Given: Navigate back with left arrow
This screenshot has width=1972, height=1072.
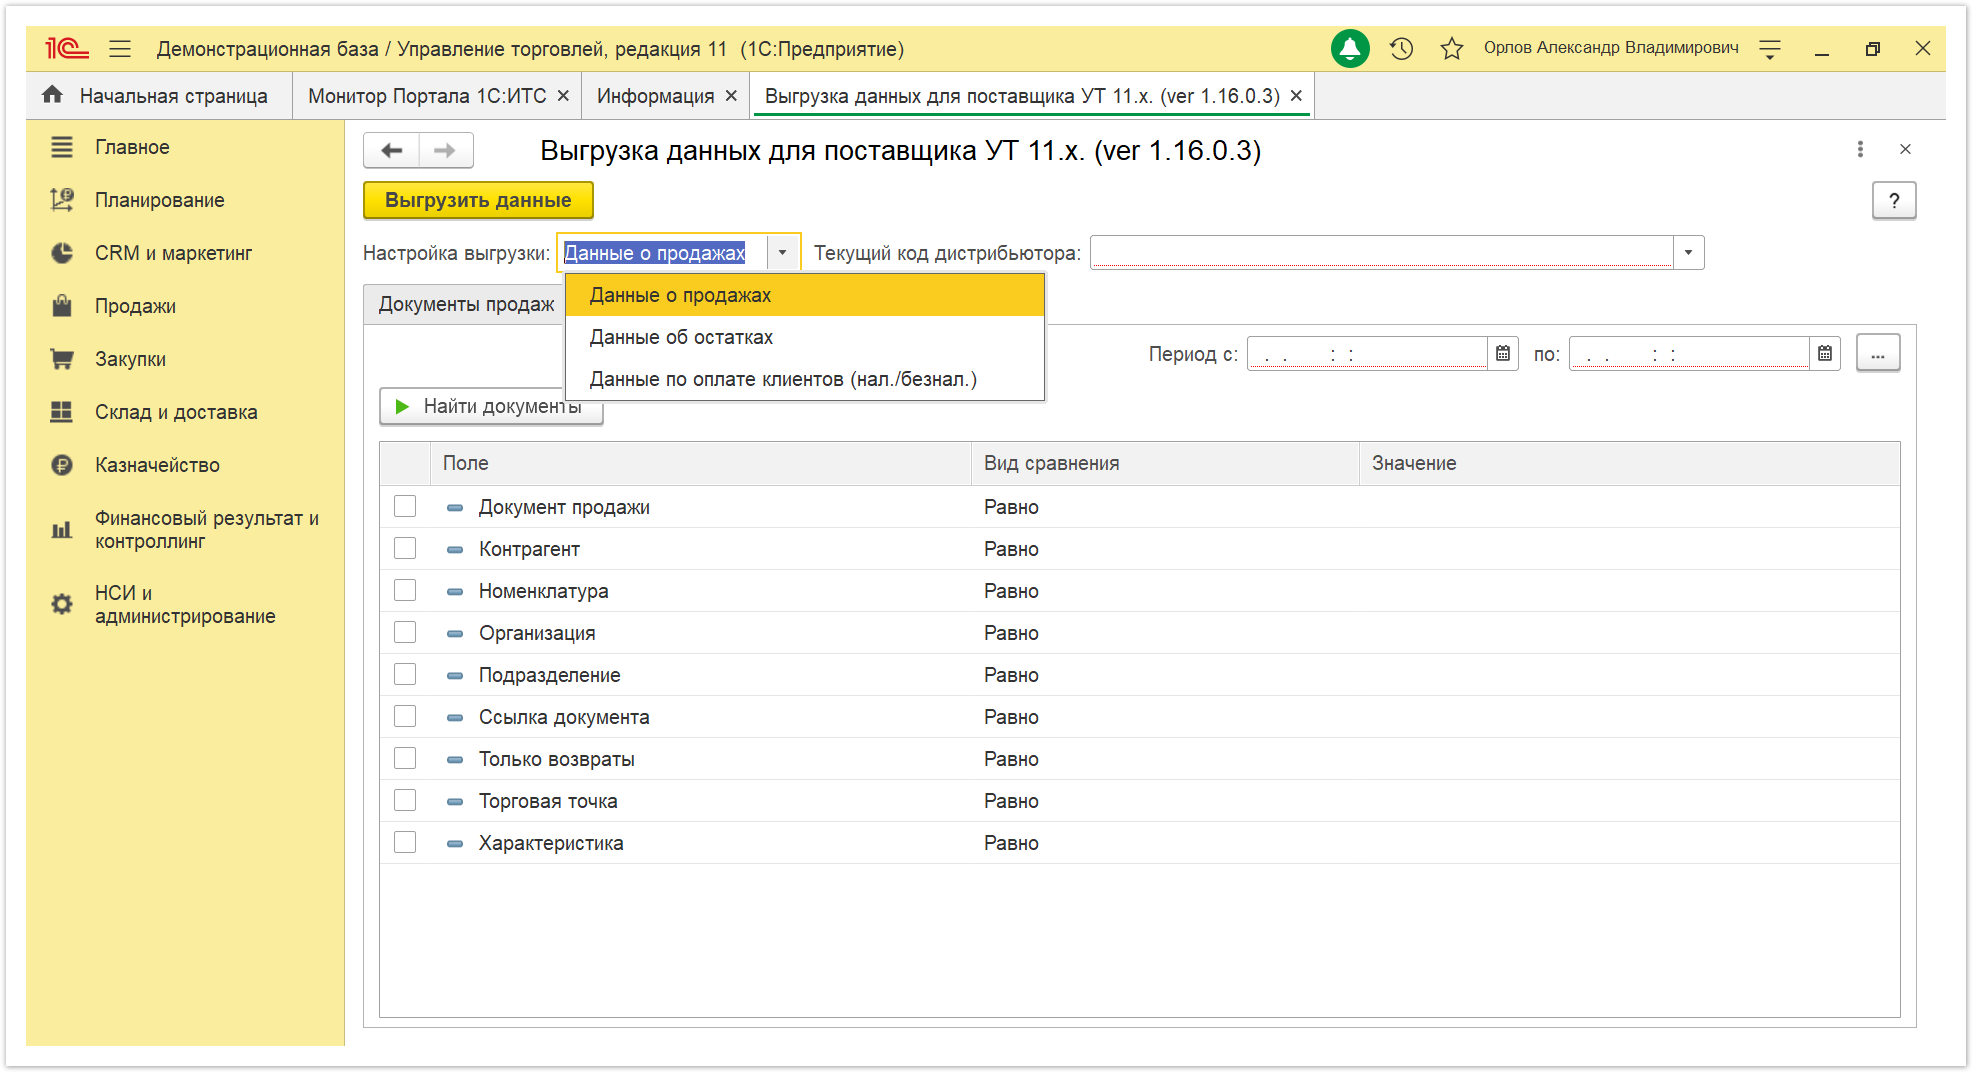Looking at the screenshot, I should [x=391, y=150].
